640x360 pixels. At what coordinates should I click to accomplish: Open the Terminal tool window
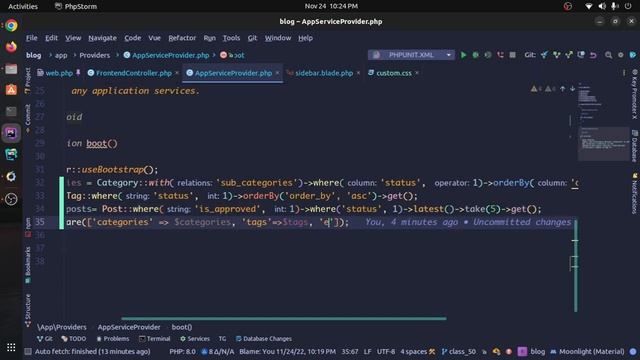155,339
